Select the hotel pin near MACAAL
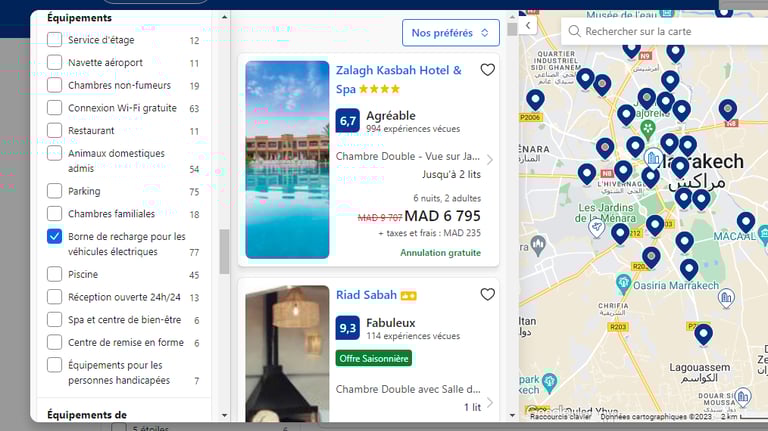 [x=745, y=222]
